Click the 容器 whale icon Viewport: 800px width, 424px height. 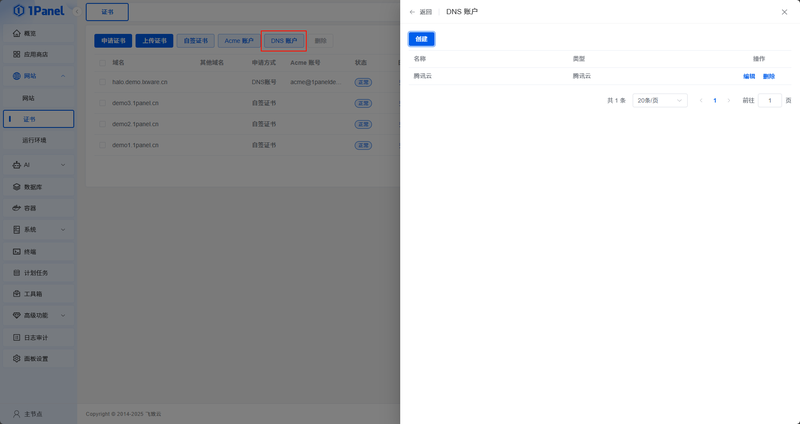tap(17, 208)
